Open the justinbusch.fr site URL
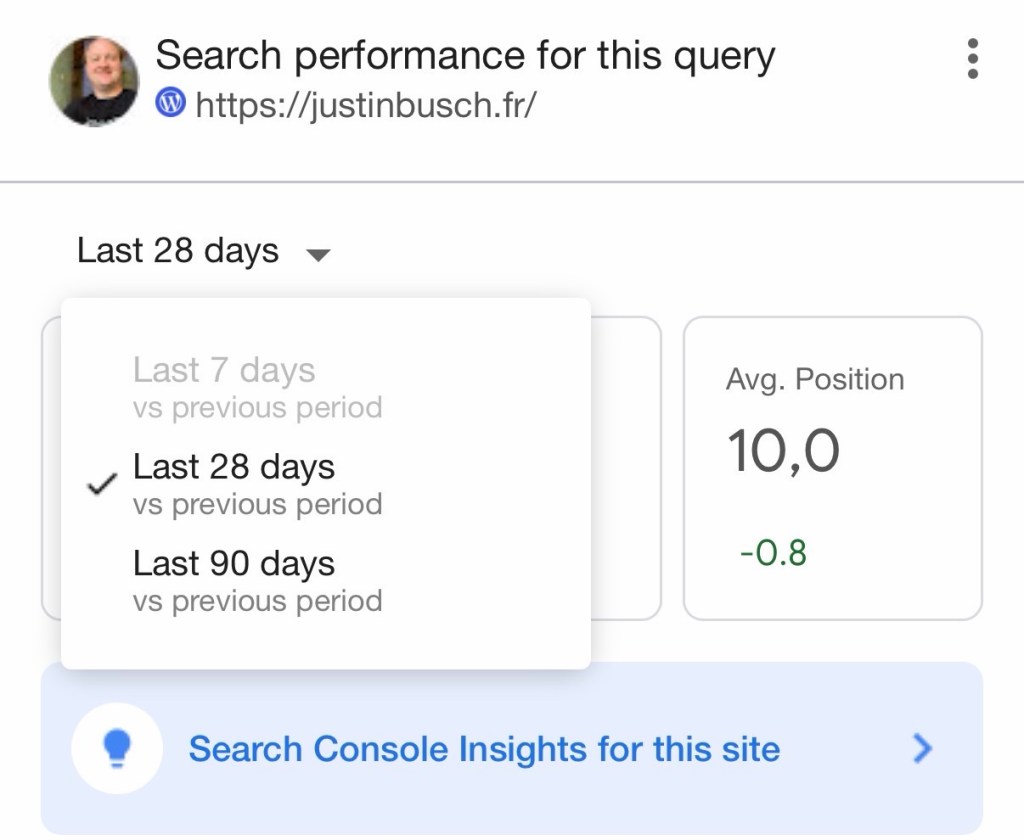Image resolution: width=1024 pixels, height=840 pixels. [366, 104]
